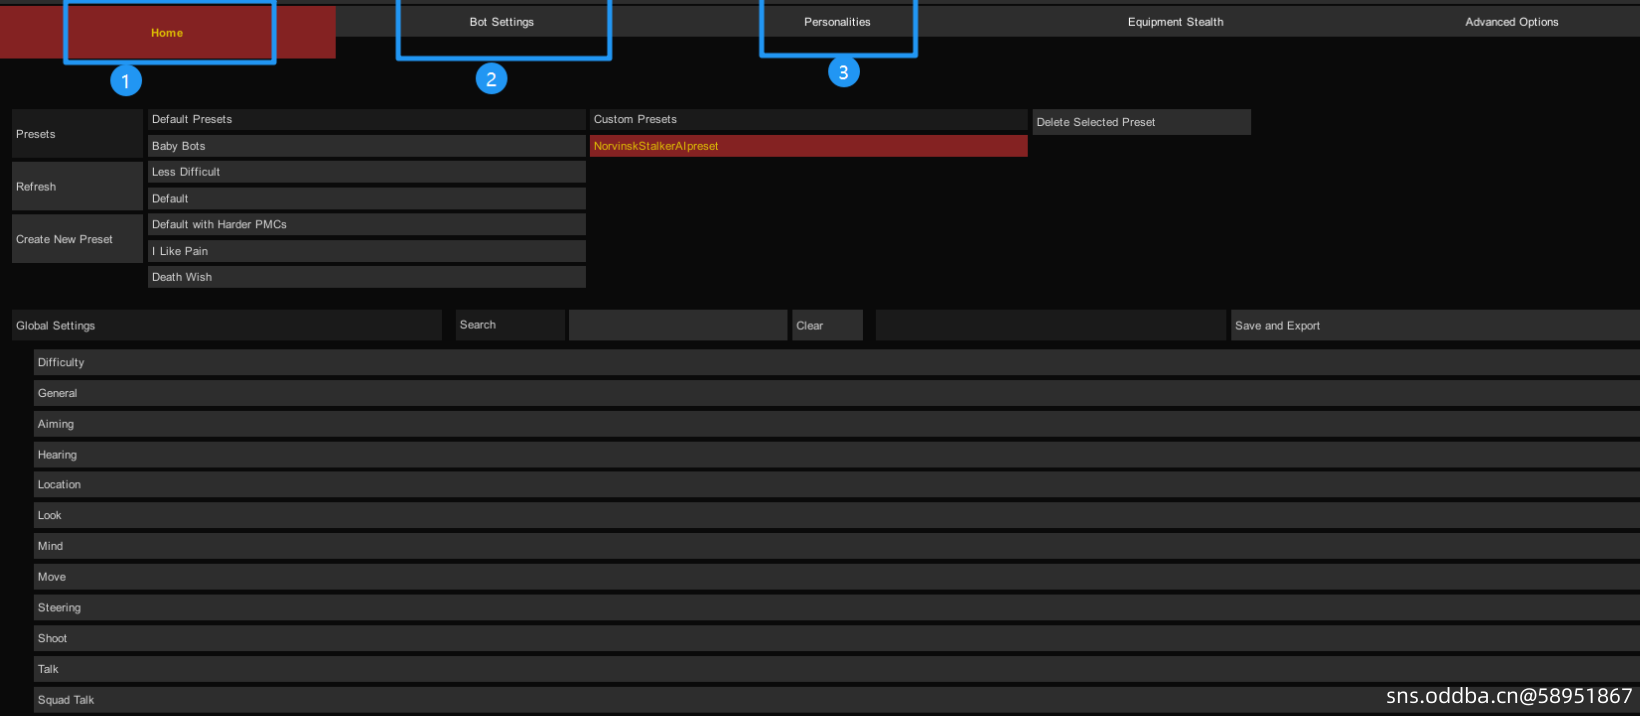Open the Equipment Stealth tab

[1175, 22]
